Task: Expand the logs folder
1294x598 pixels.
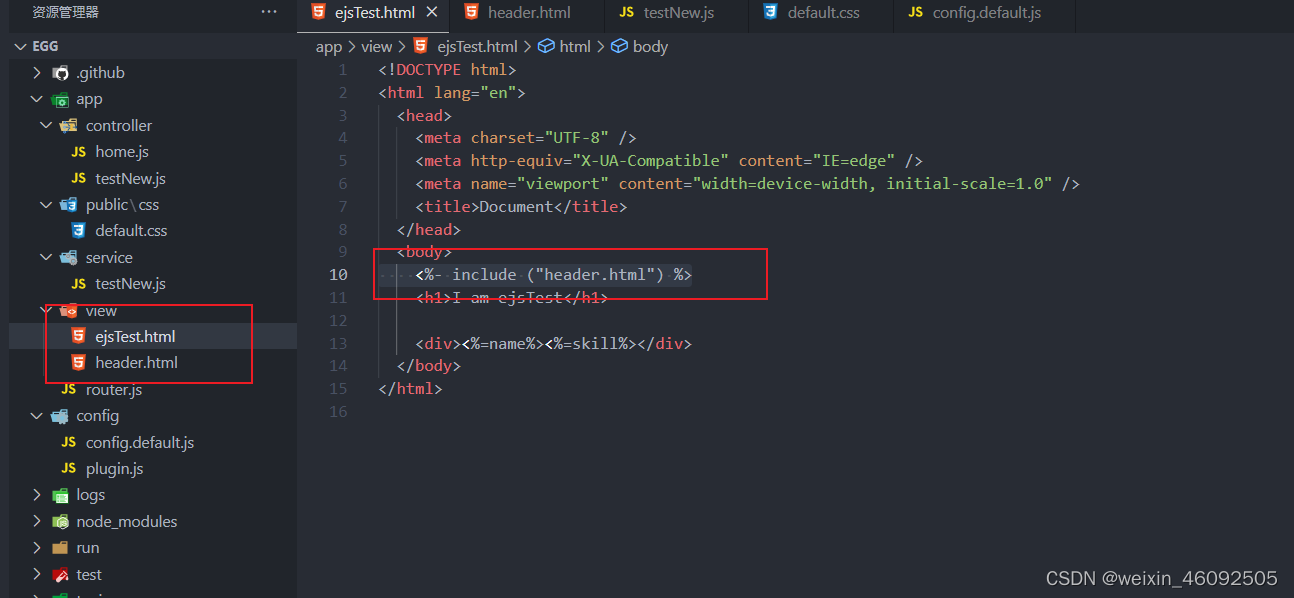Action: [37, 494]
